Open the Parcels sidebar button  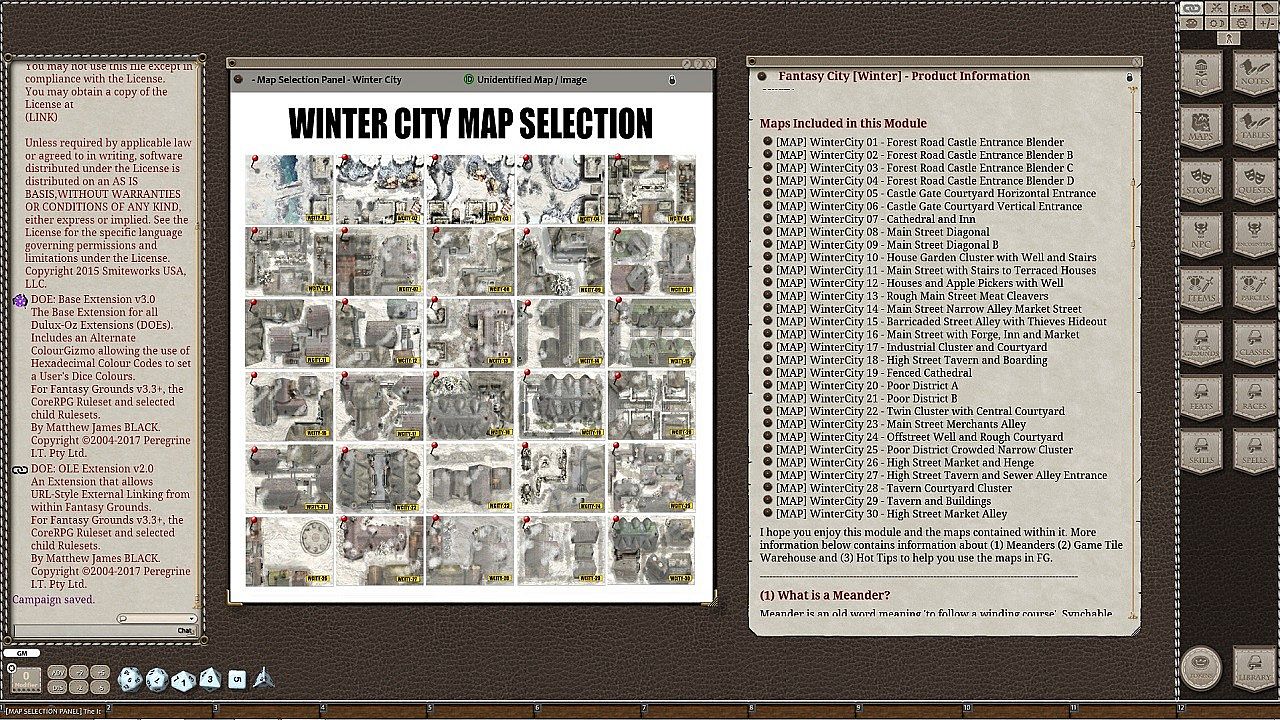click(x=1253, y=291)
